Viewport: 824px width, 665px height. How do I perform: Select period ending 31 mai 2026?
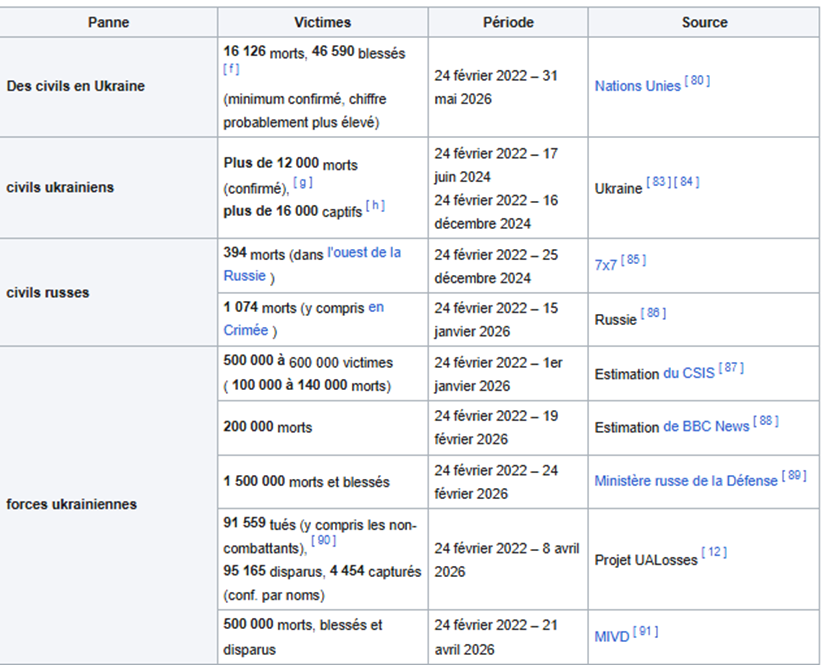[496, 87]
